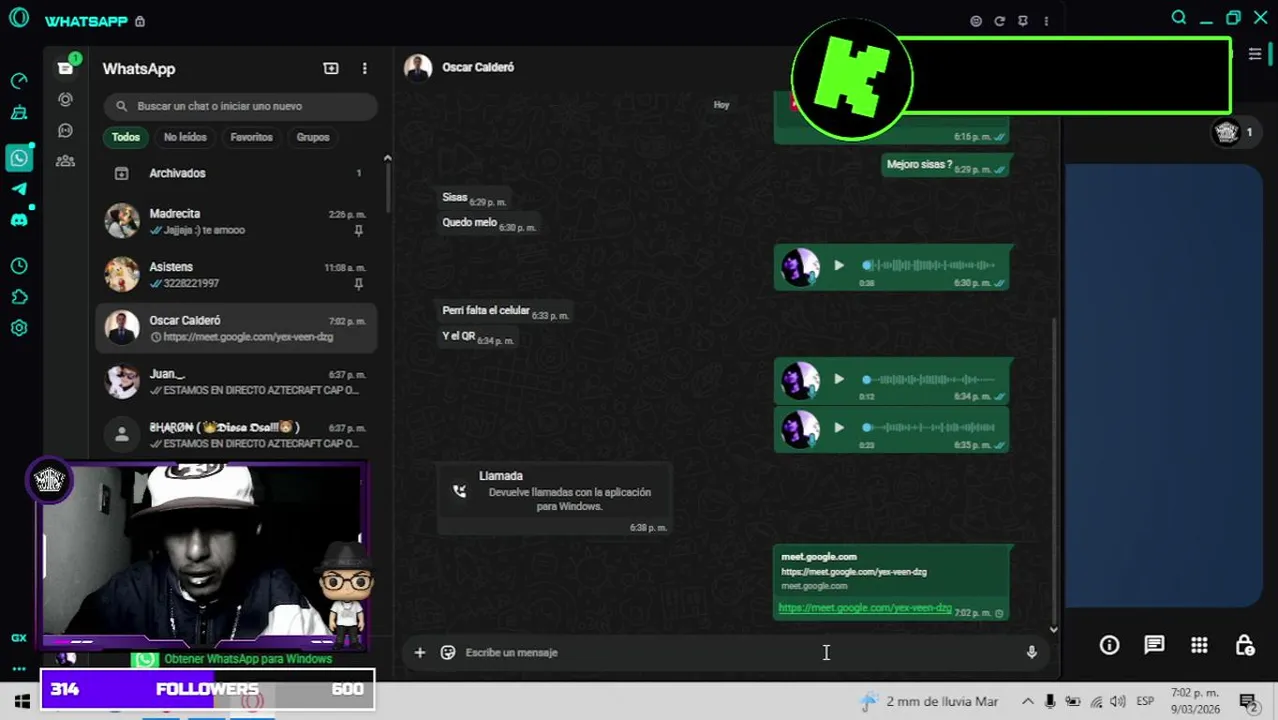The height and width of the screenshot is (720, 1278).
Task: Click the microphone voice message icon
Action: pyautogui.click(x=1032, y=652)
